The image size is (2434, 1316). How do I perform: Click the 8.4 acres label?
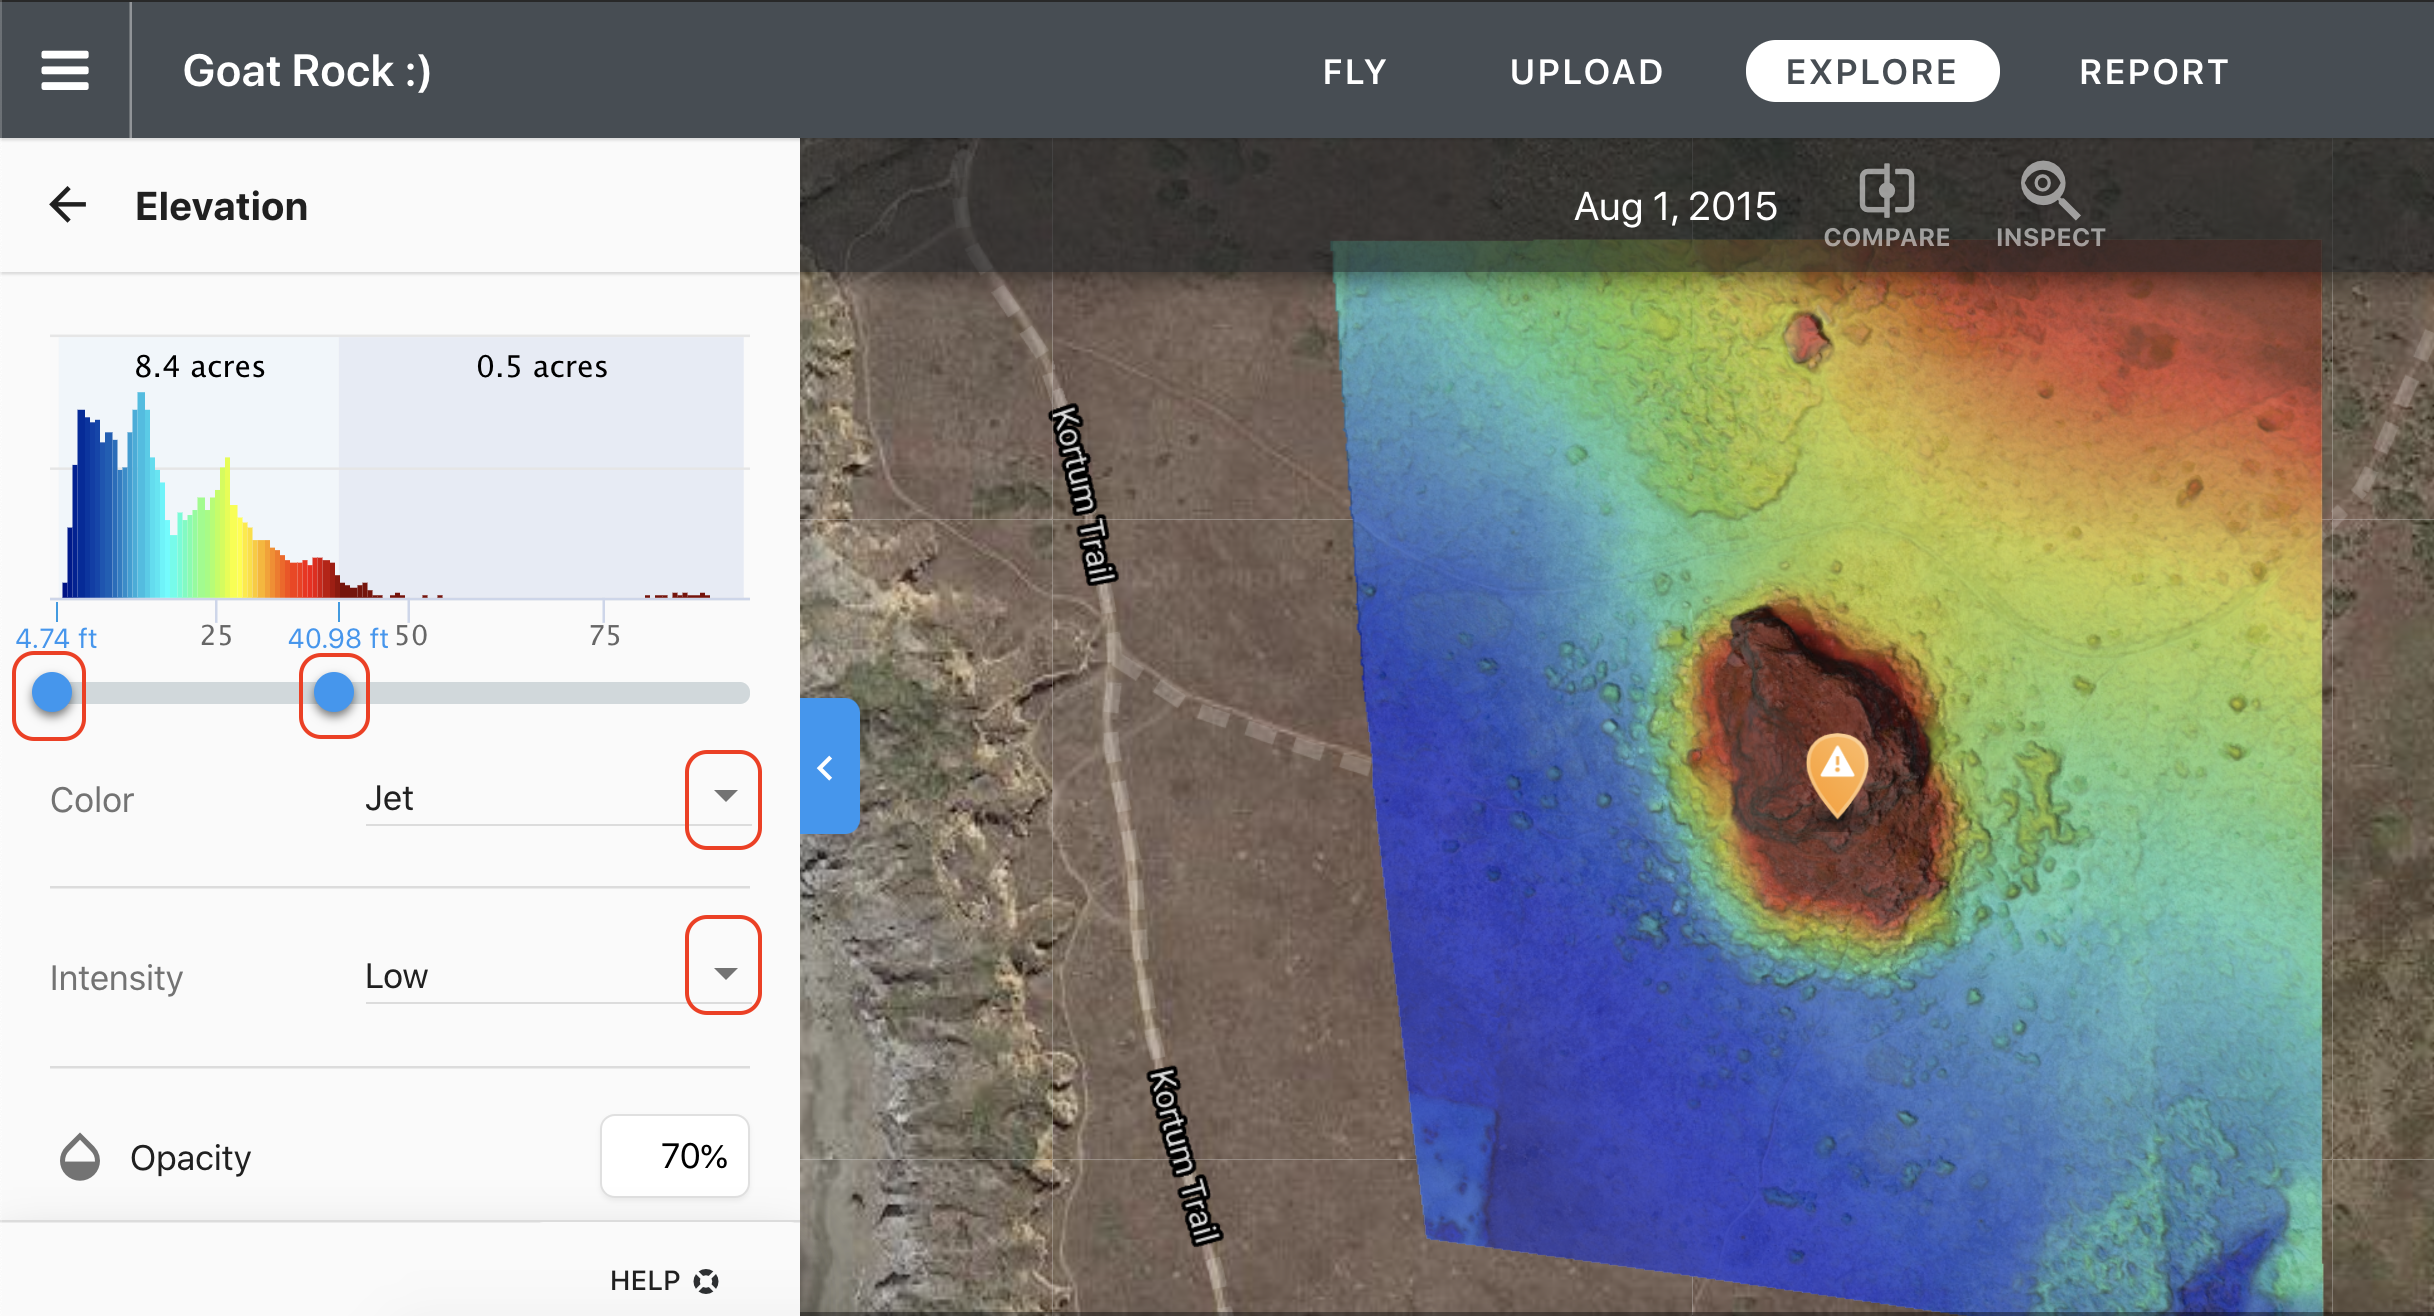click(200, 367)
